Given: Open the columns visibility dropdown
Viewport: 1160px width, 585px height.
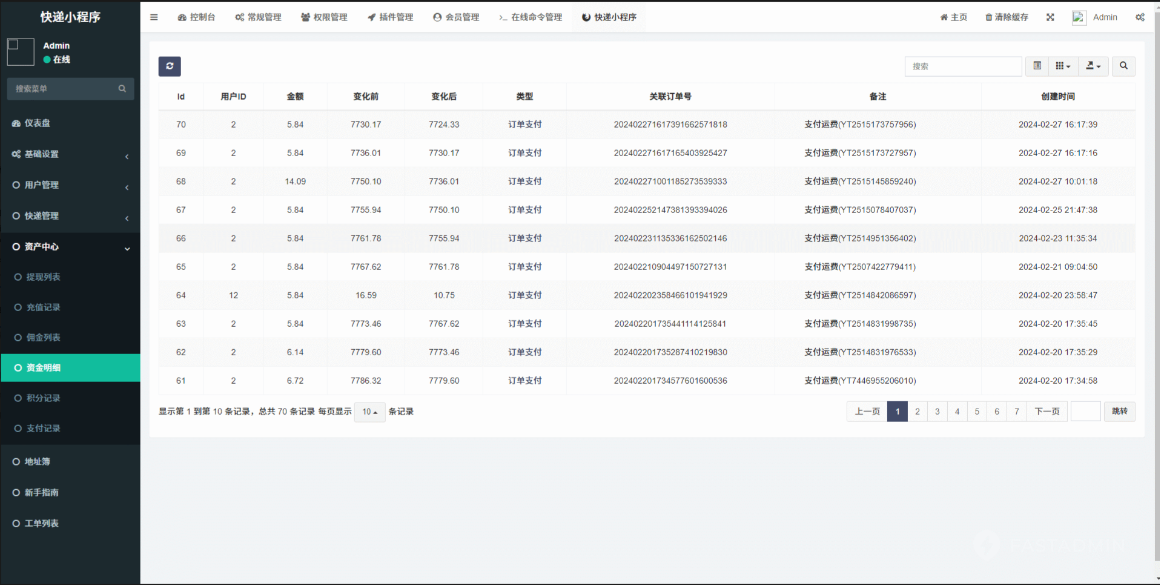Looking at the screenshot, I should pyautogui.click(x=1063, y=66).
